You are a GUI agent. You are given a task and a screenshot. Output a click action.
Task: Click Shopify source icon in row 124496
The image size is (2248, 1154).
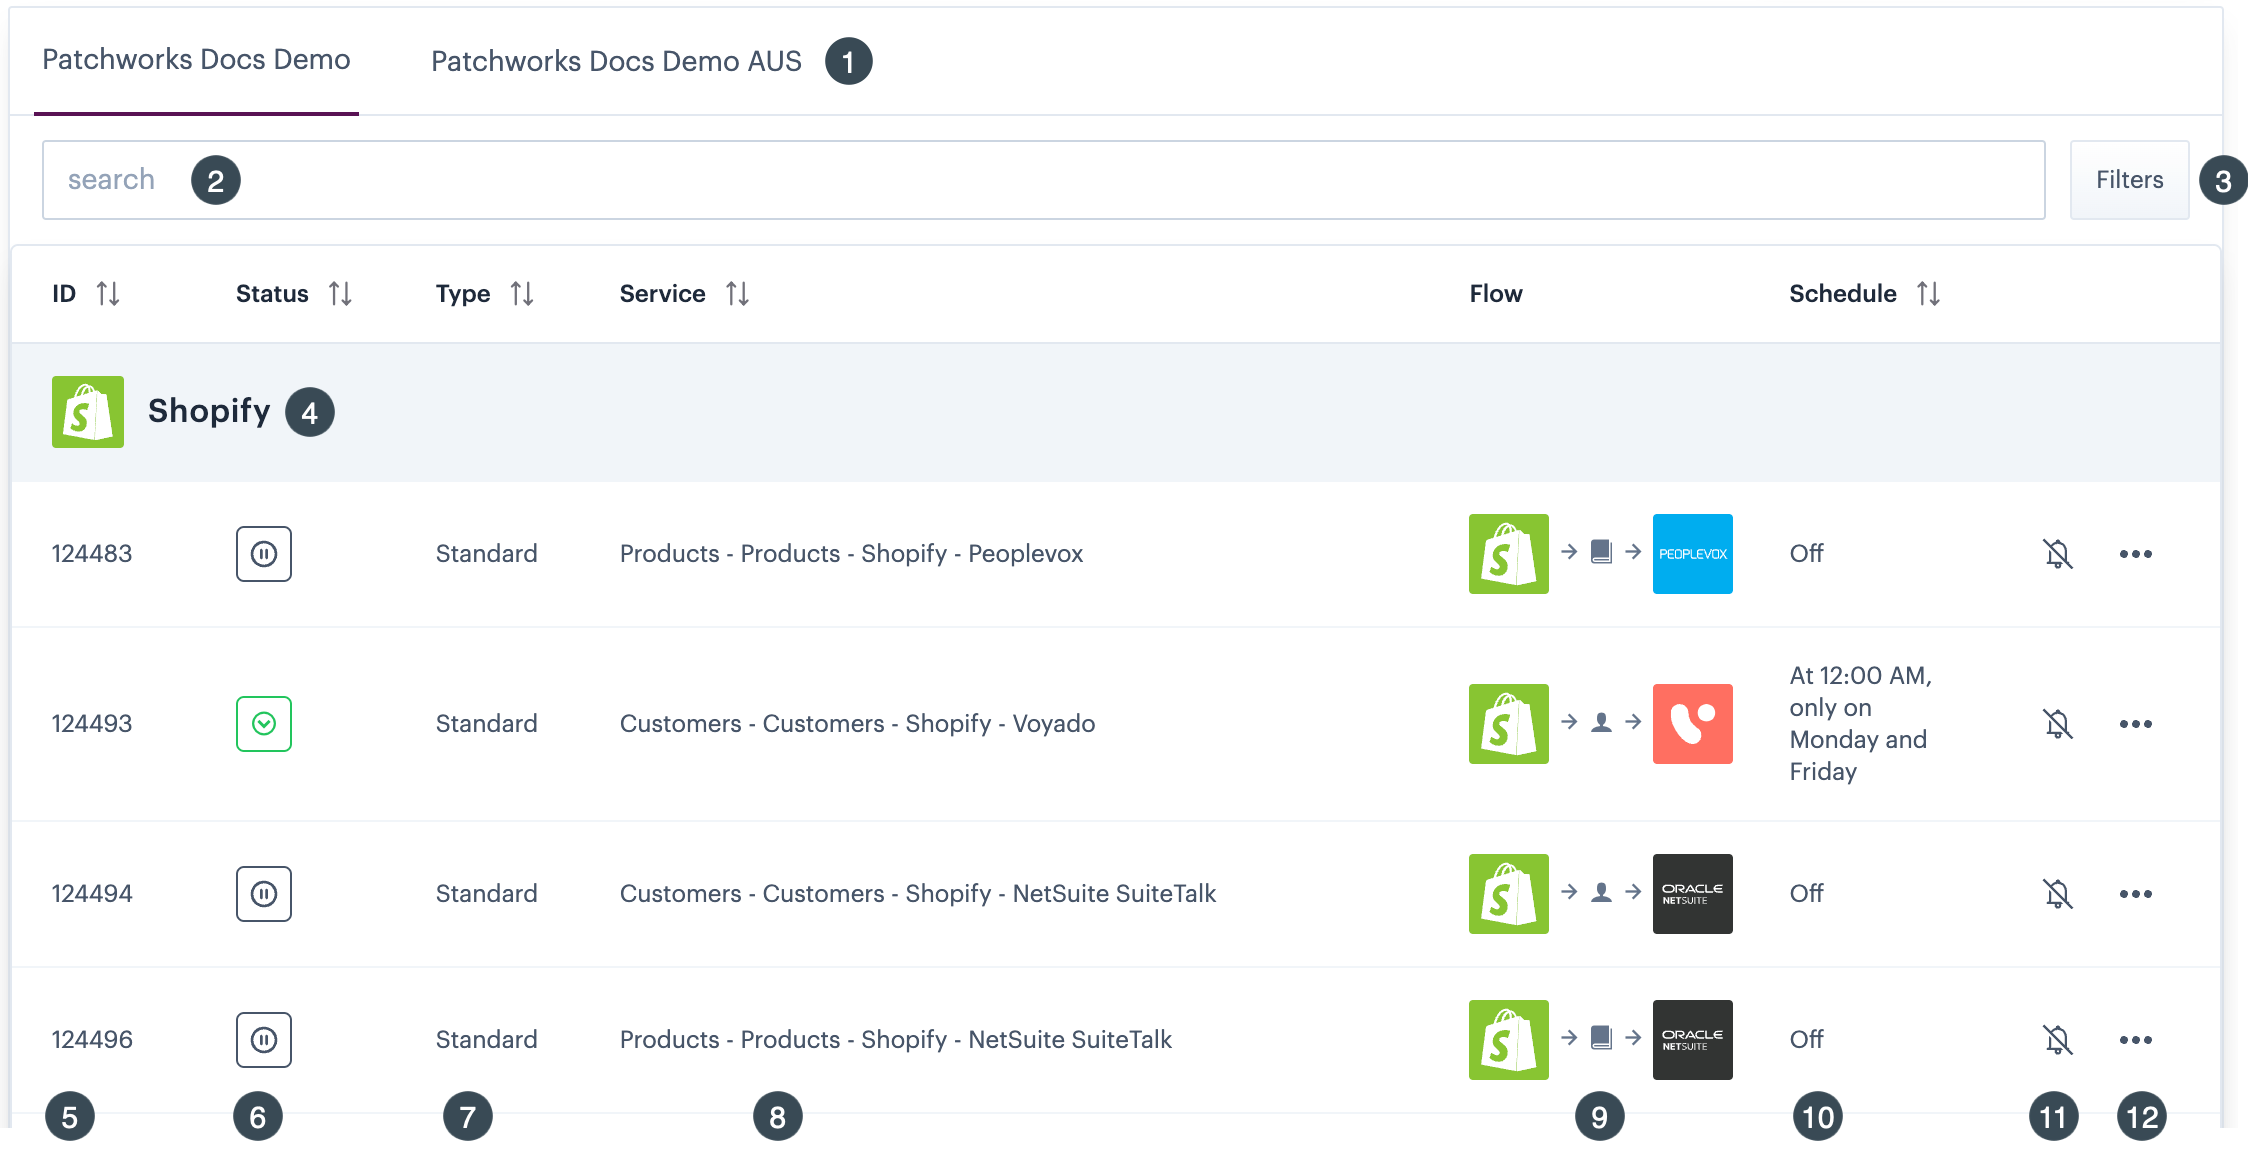[1508, 1040]
